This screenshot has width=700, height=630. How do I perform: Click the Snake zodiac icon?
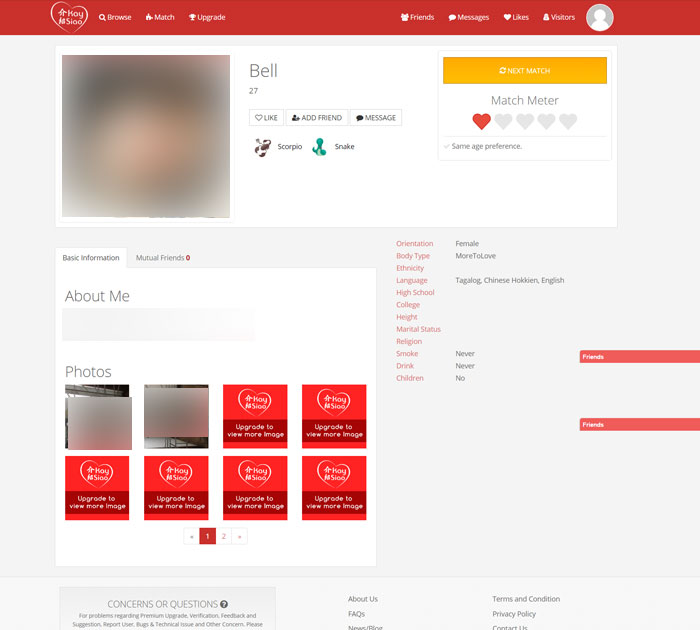pos(320,147)
